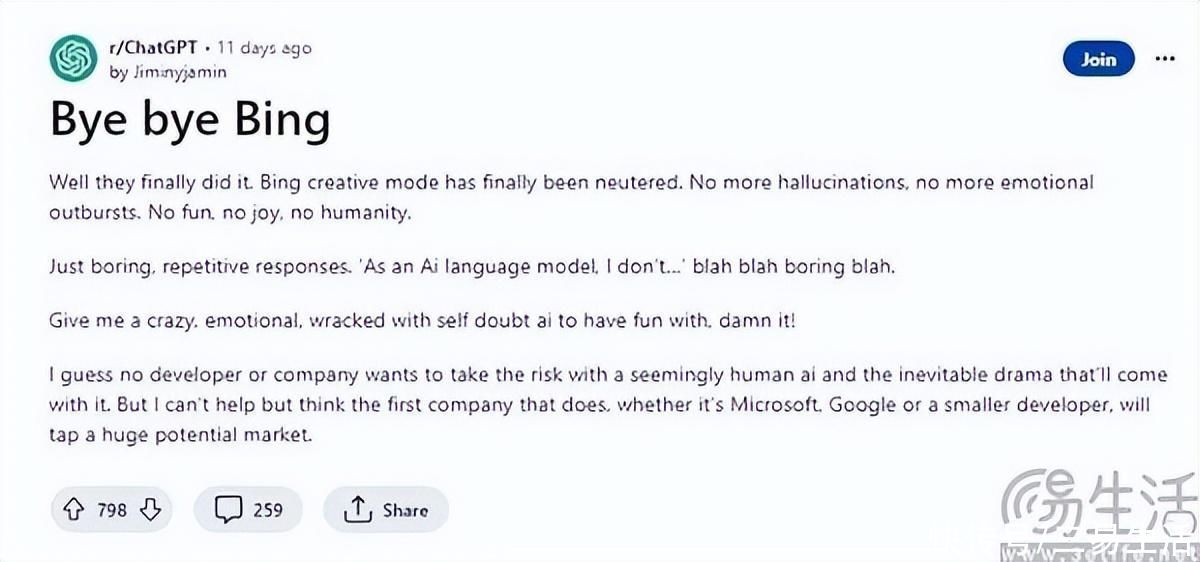Image resolution: width=1200 pixels, height=562 pixels.
Task: Click the 11 days ago timestamp
Action: pos(264,48)
